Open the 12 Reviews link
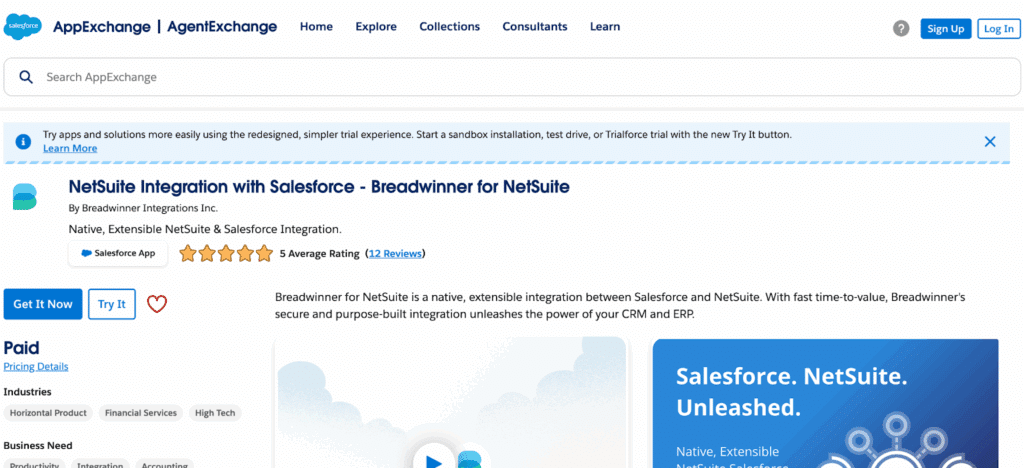This screenshot has height=468, width=1024. pyautogui.click(x=395, y=254)
